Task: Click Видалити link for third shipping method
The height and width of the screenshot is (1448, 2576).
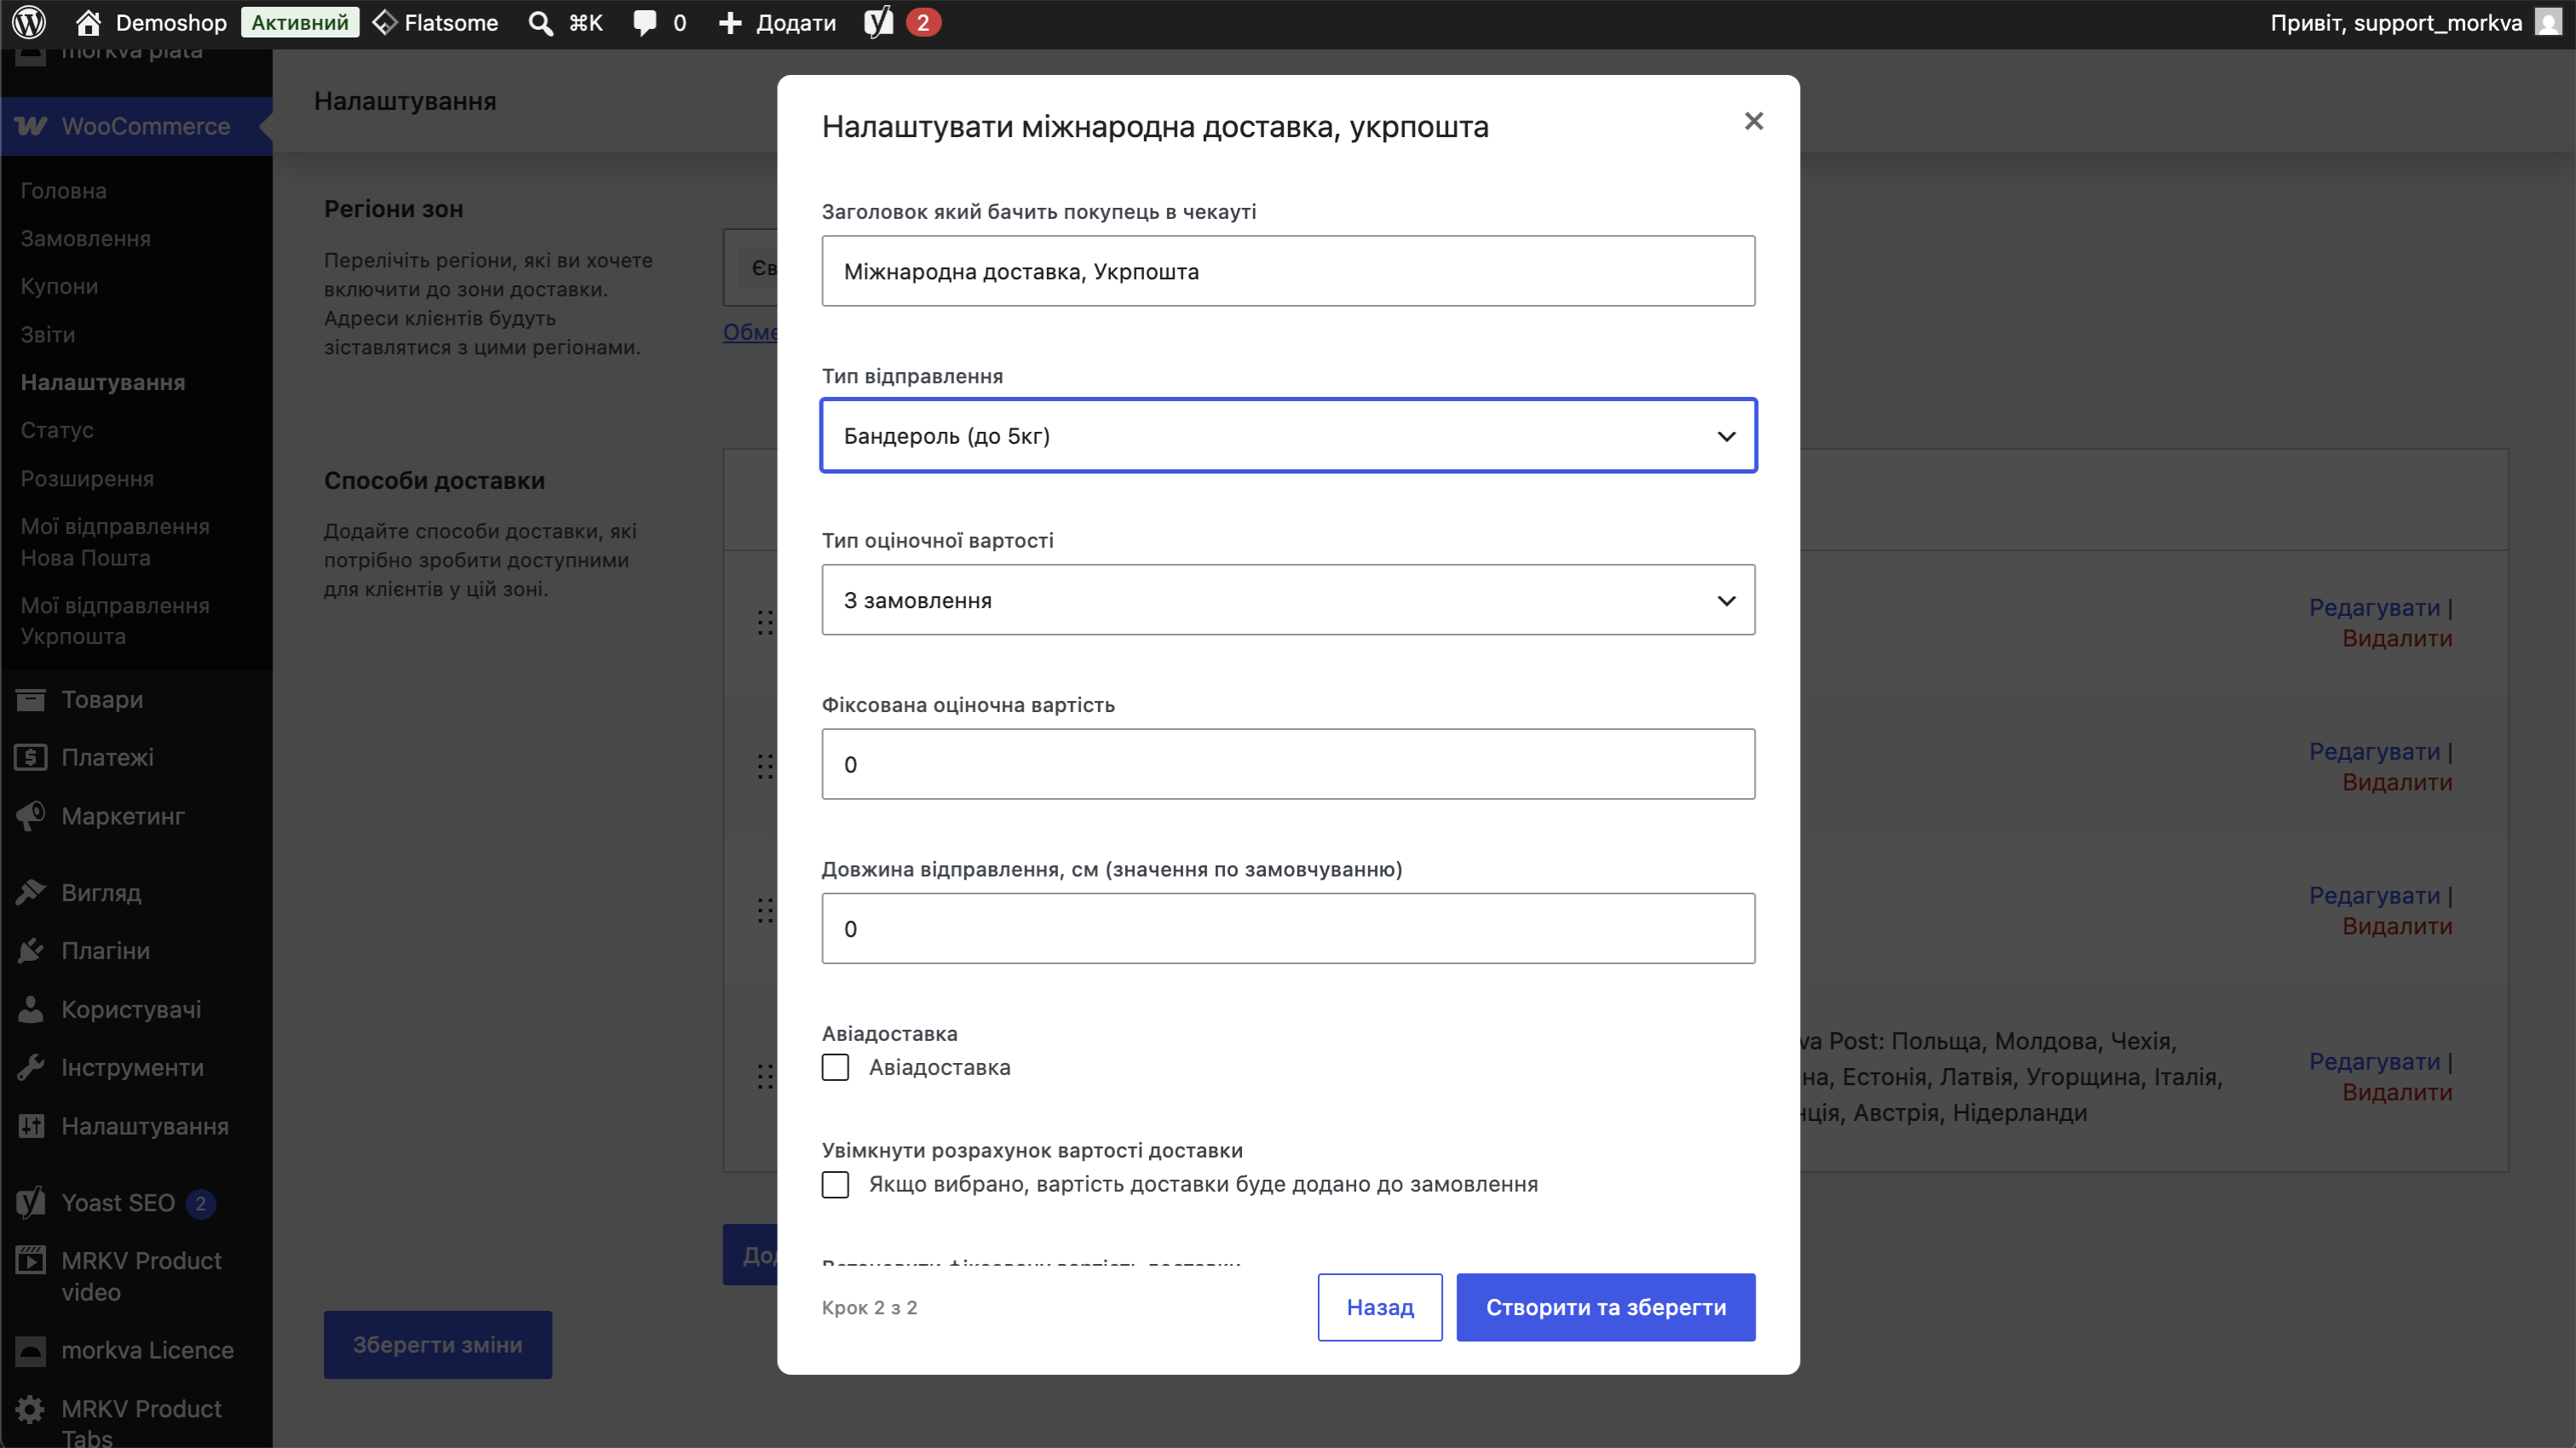Action: click(x=2397, y=926)
